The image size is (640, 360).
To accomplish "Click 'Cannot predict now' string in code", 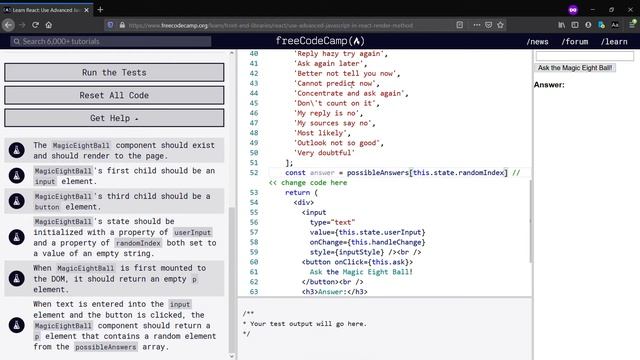I will (x=335, y=83).
